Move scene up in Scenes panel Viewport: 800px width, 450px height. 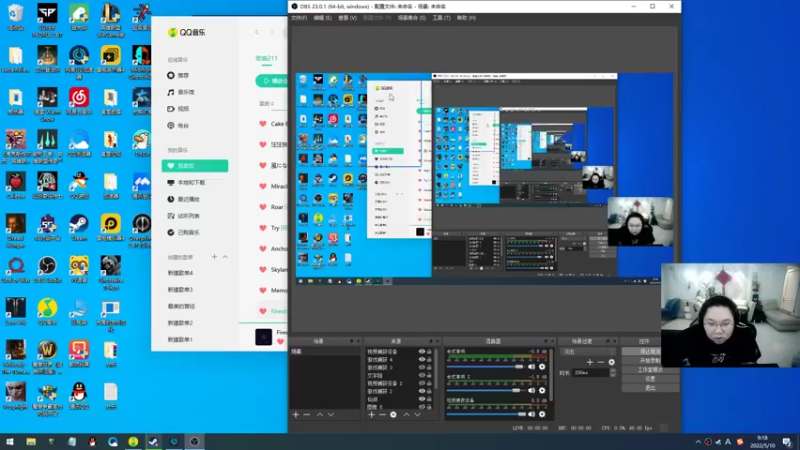click(x=320, y=415)
